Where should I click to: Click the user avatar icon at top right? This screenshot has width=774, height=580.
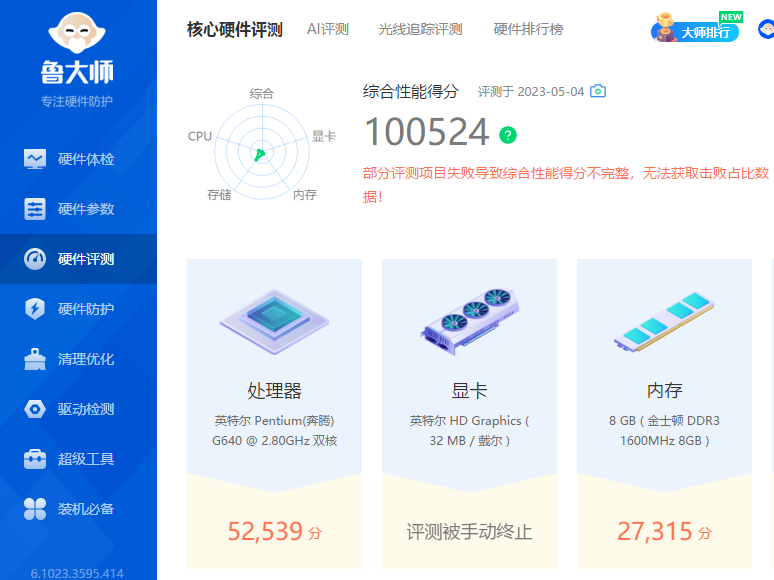point(767,29)
